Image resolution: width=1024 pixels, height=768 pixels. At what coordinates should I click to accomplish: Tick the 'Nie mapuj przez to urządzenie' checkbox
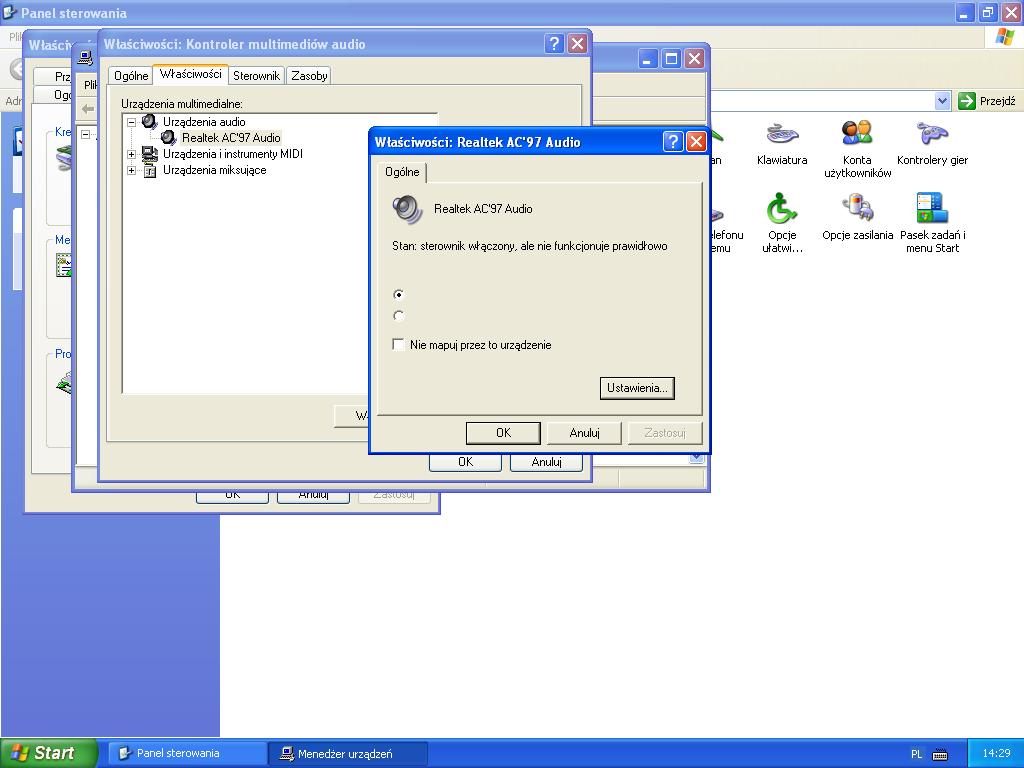398,344
